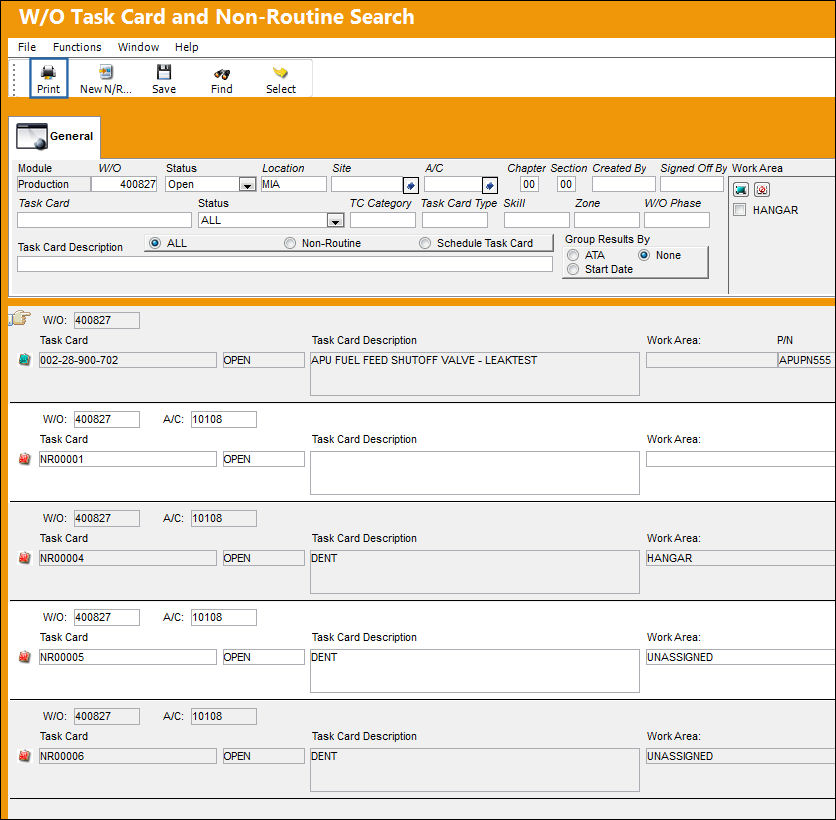Click the Zone input field
This screenshot has width=836, height=820.
click(607, 220)
